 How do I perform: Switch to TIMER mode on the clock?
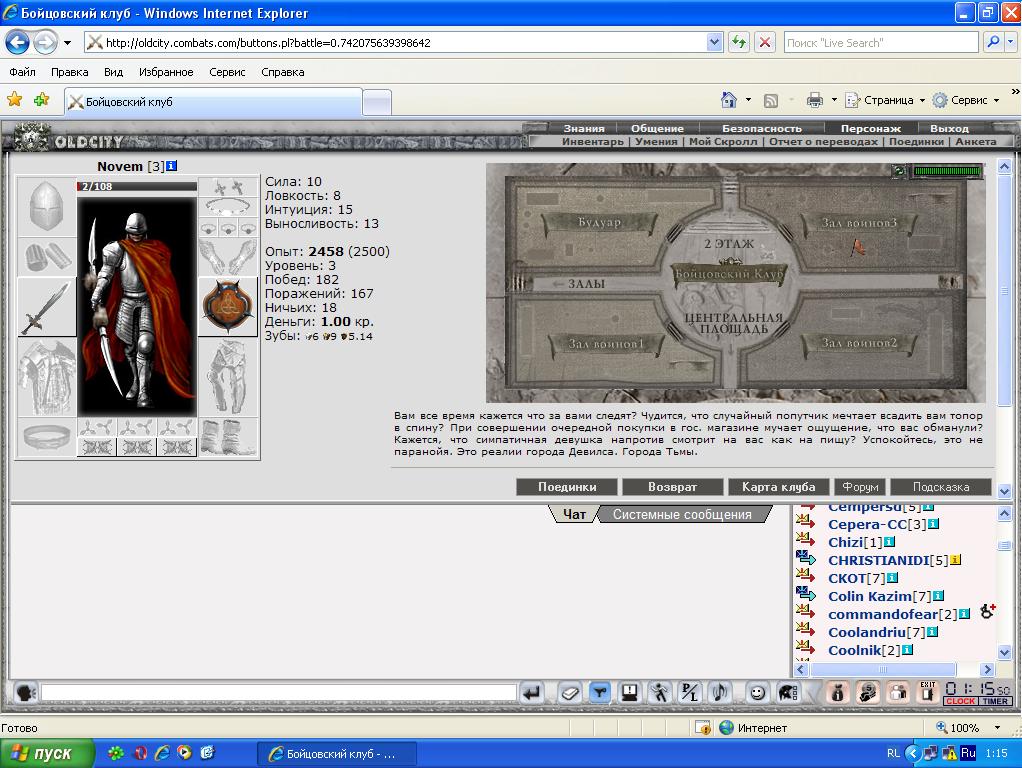[x=995, y=702]
